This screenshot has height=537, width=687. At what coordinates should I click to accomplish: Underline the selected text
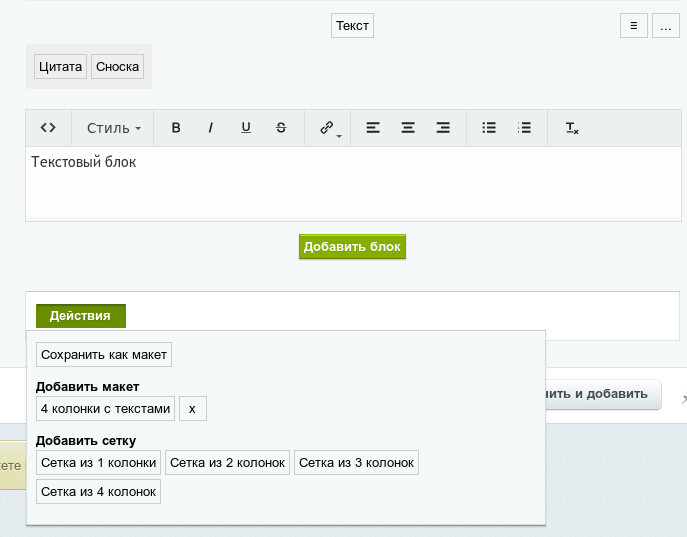(x=246, y=128)
